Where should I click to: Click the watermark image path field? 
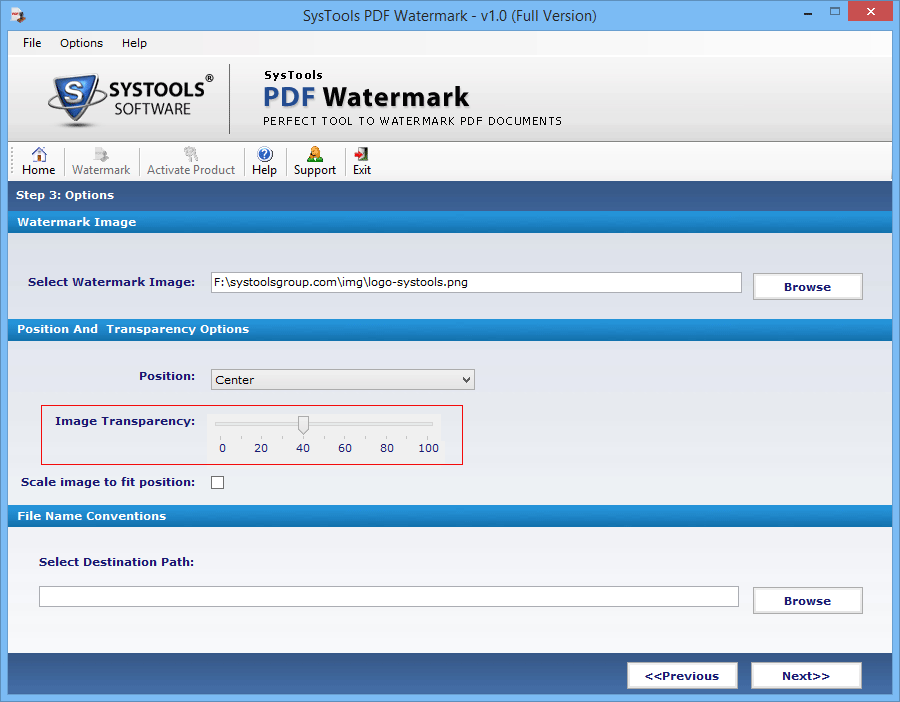coord(476,282)
